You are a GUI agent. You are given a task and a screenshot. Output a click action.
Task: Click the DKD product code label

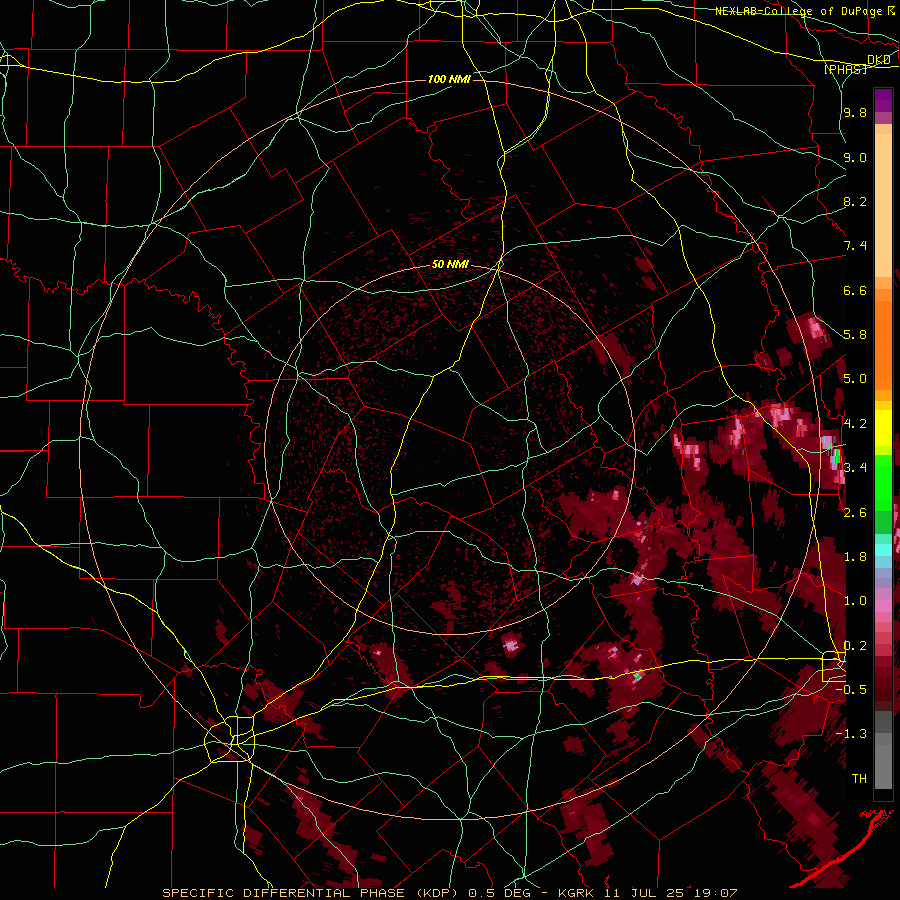pos(879,60)
